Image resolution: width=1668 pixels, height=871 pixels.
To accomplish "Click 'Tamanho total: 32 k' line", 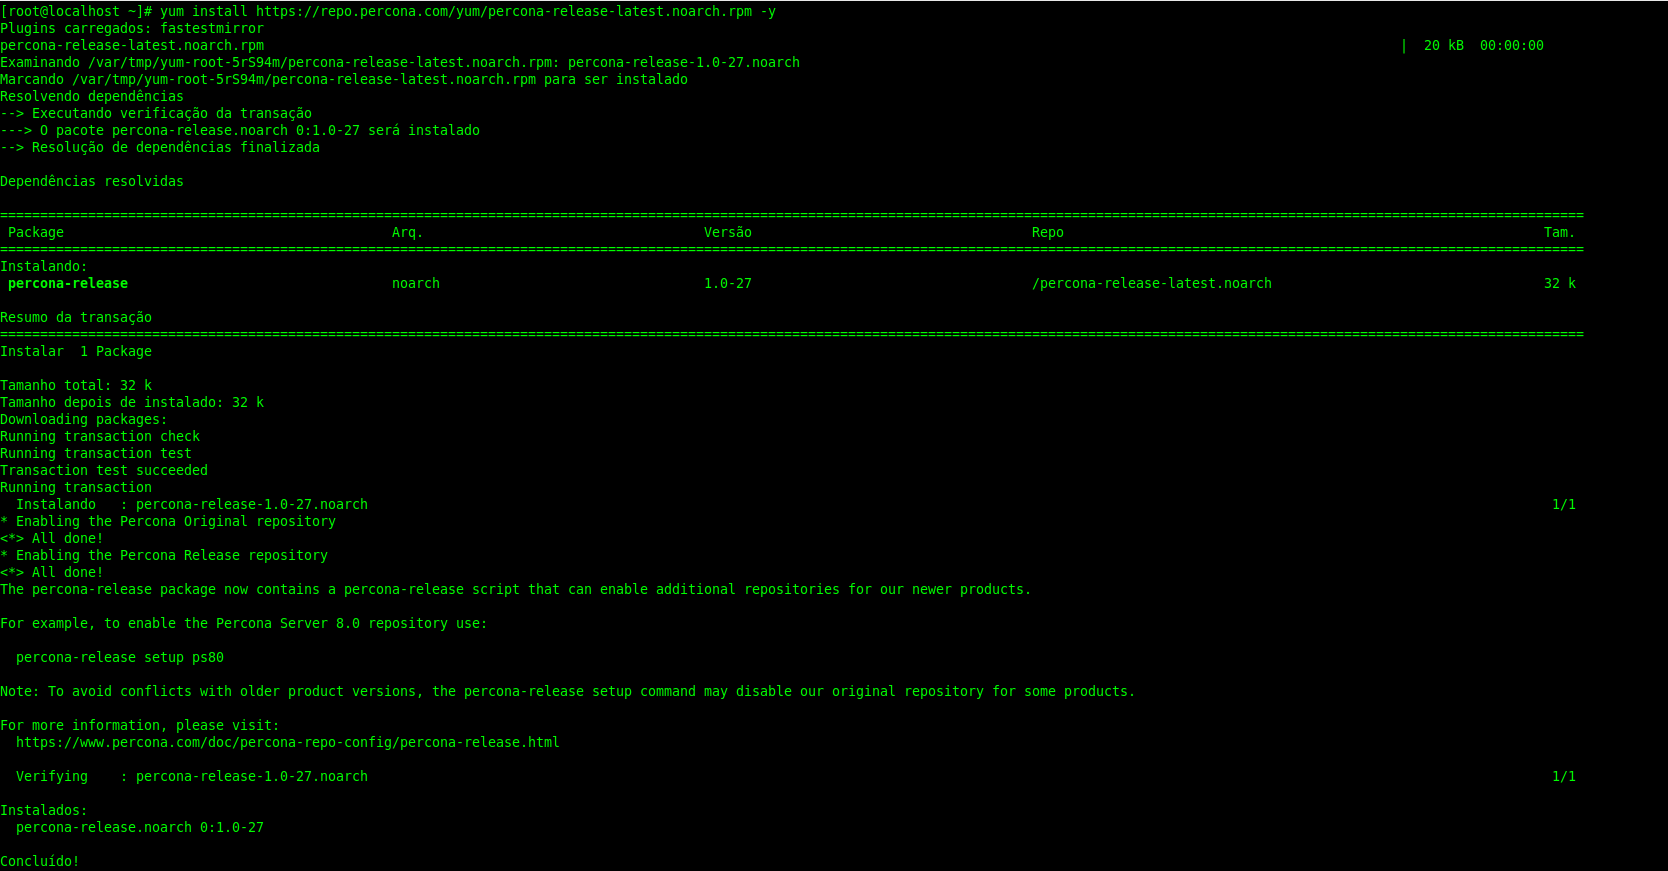I will point(76,385).
